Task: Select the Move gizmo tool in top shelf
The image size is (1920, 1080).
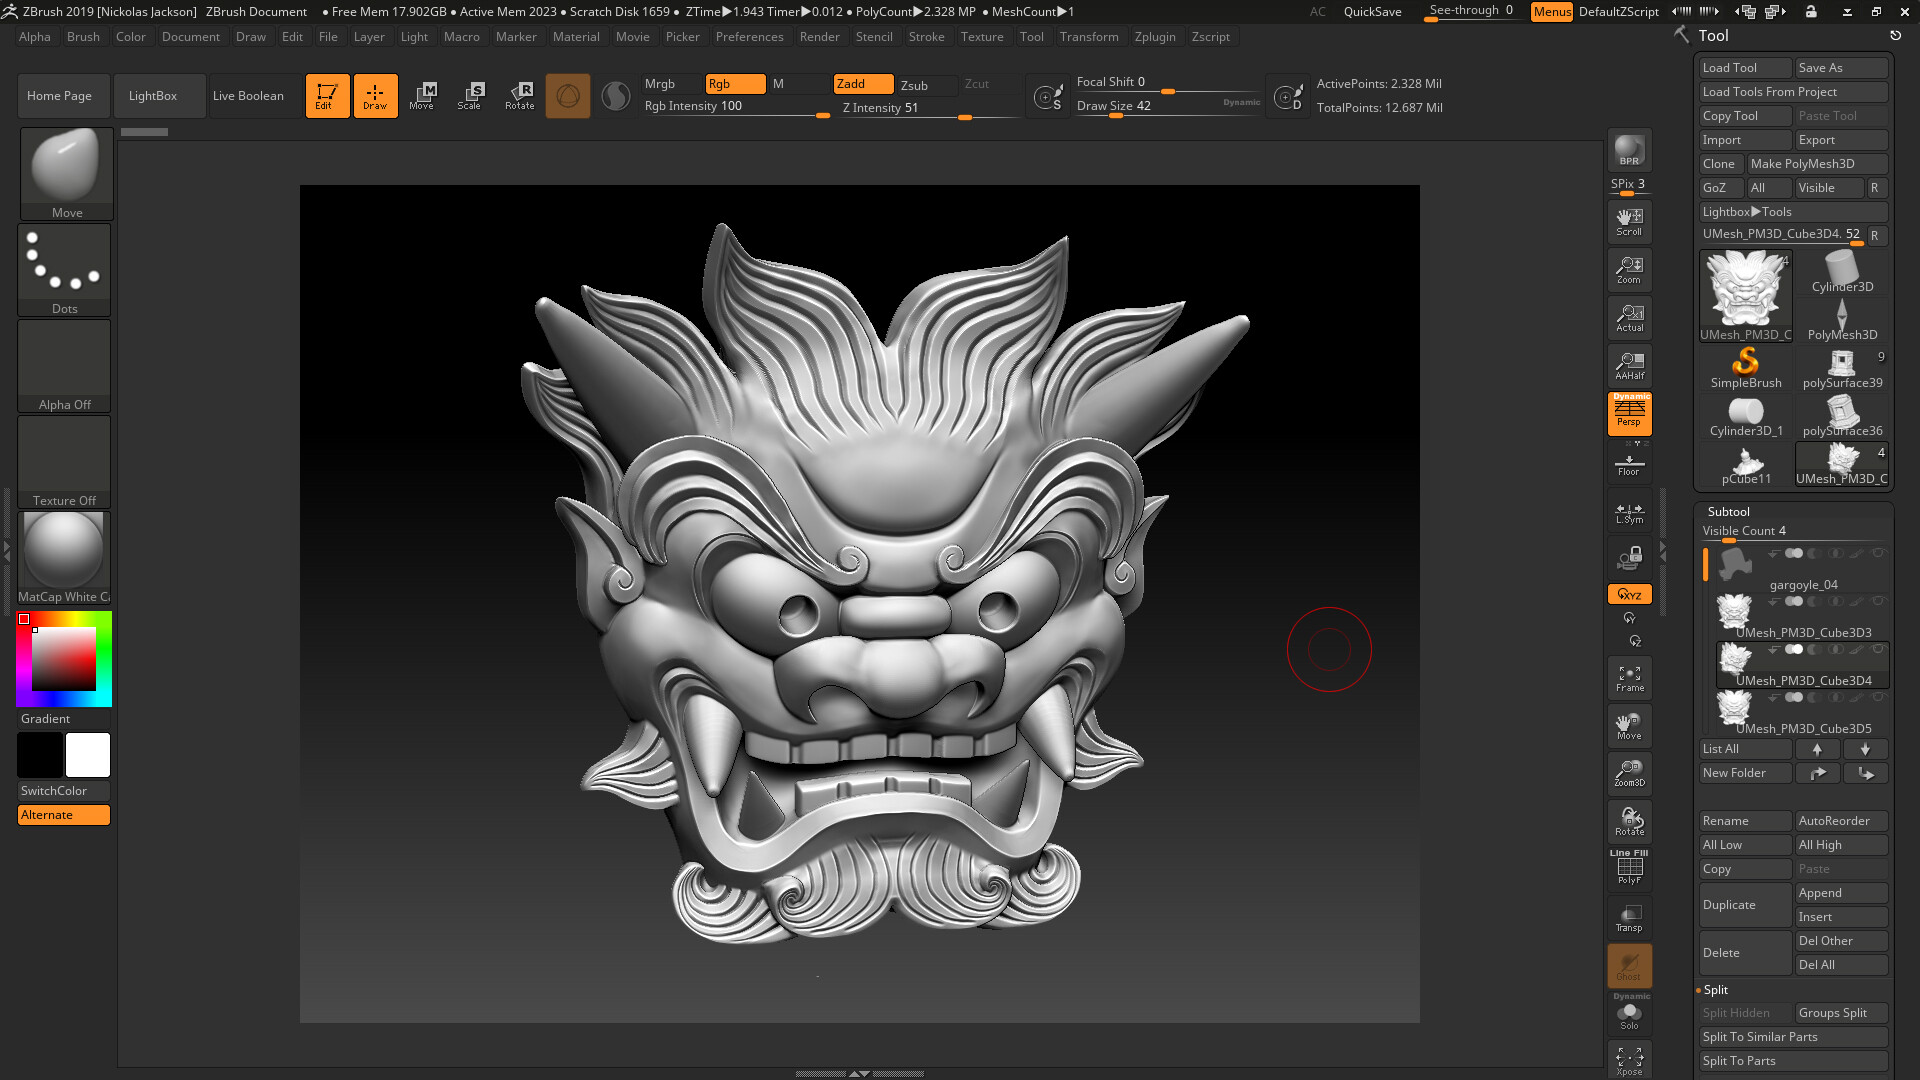Action: pos(422,96)
